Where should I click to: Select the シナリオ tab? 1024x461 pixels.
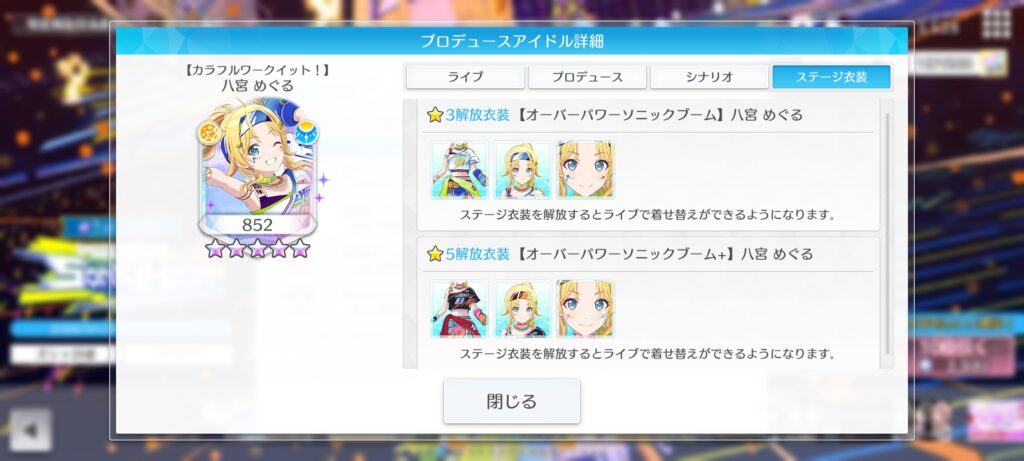[709, 77]
